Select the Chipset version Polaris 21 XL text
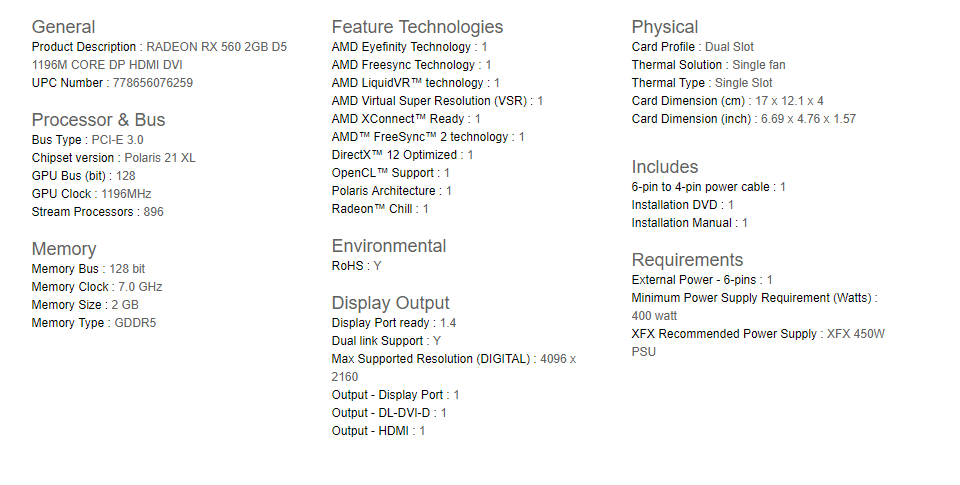 (x=113, y=158)
